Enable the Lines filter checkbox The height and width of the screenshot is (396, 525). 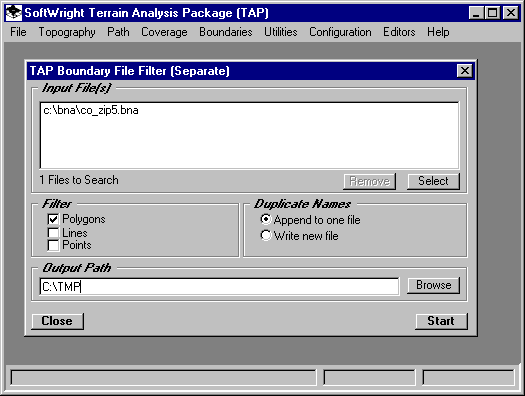[53, 233]
